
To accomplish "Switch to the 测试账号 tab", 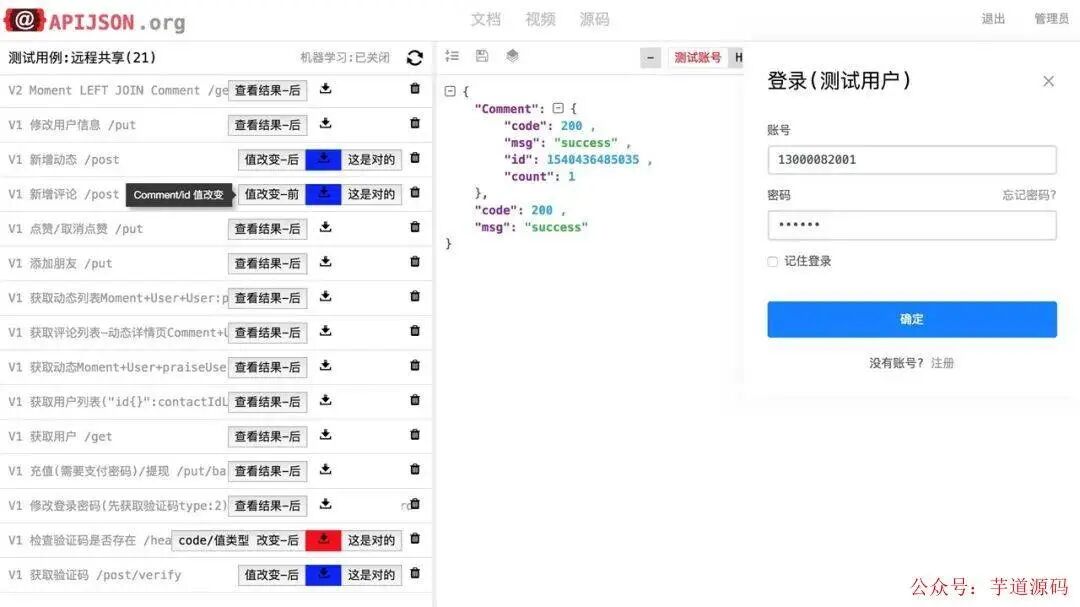I will click(x=697, y=58).
